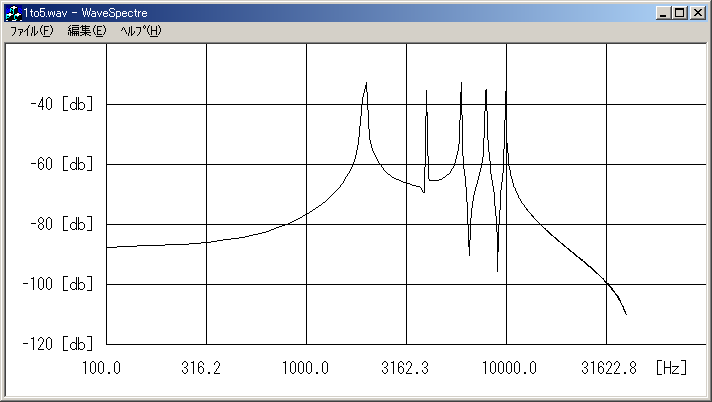Click the -100 [db] axis label
Viewport: 712px width, 402px height.
[58, 284]
